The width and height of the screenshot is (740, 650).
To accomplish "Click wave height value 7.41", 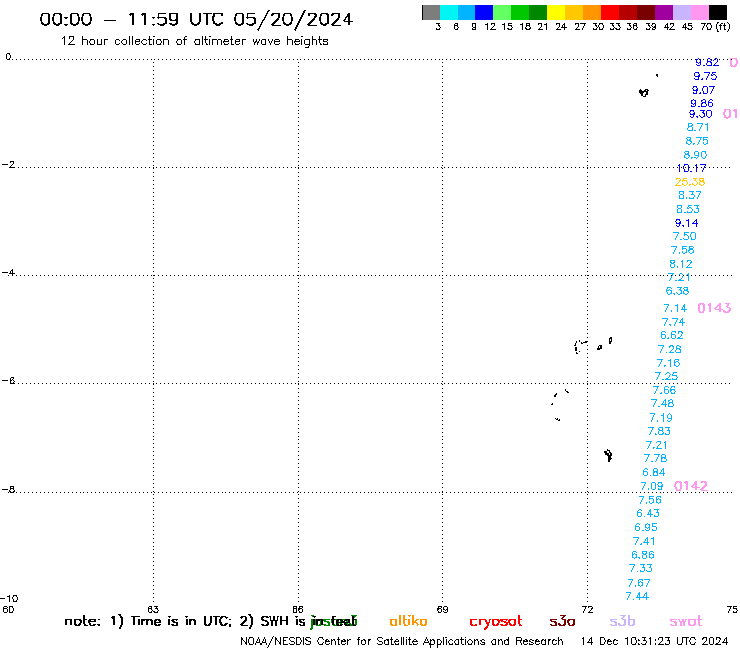I will point(644,541).
